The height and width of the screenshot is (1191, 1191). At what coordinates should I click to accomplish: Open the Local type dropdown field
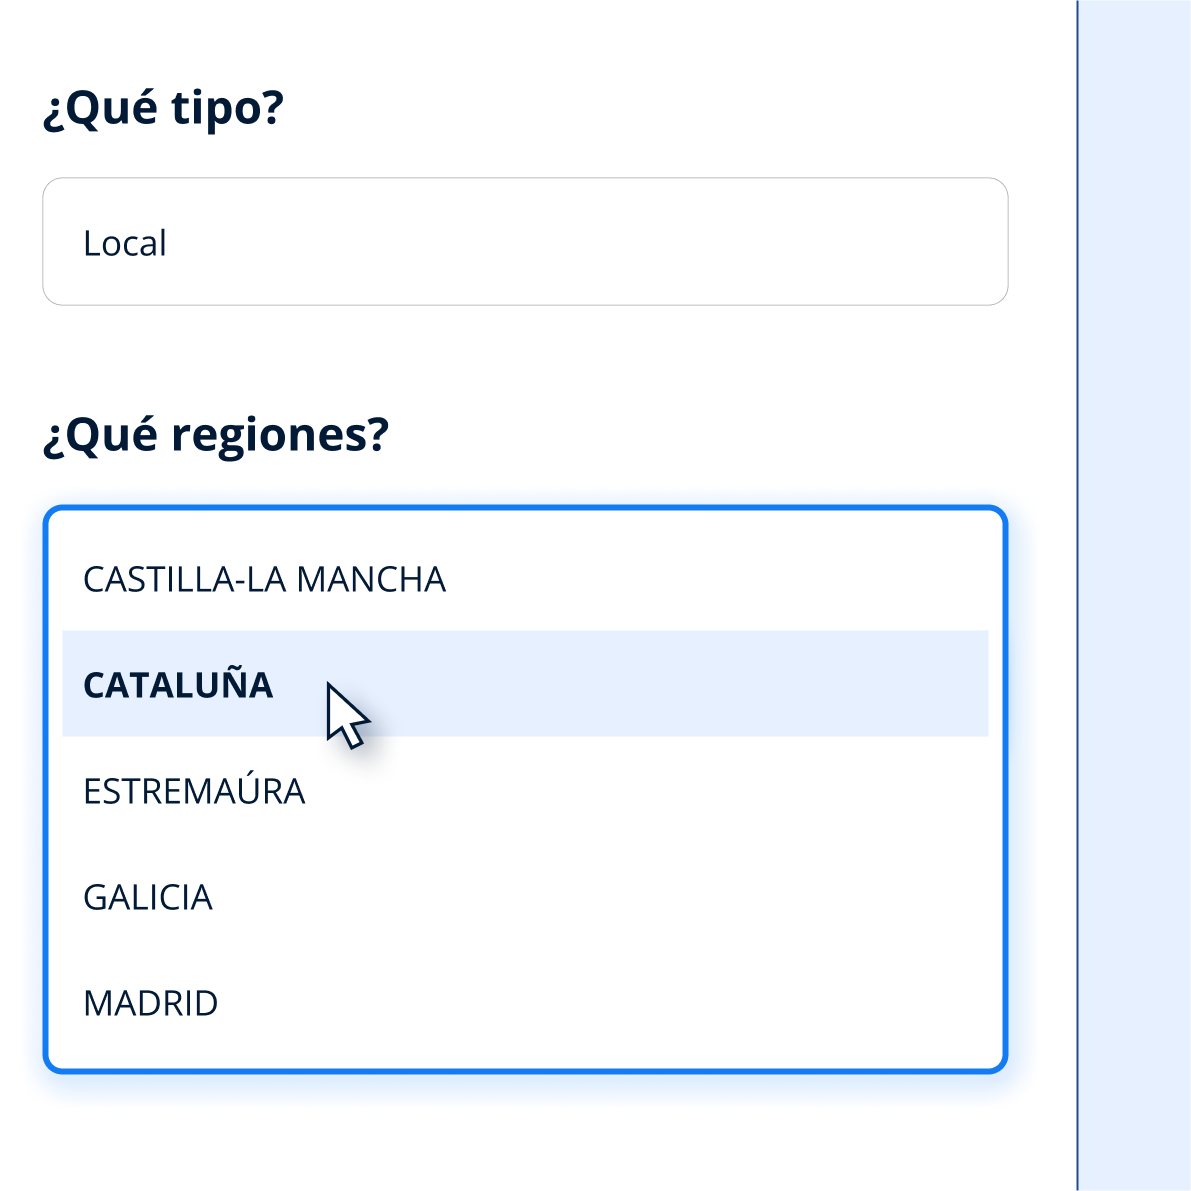point(524,242)
